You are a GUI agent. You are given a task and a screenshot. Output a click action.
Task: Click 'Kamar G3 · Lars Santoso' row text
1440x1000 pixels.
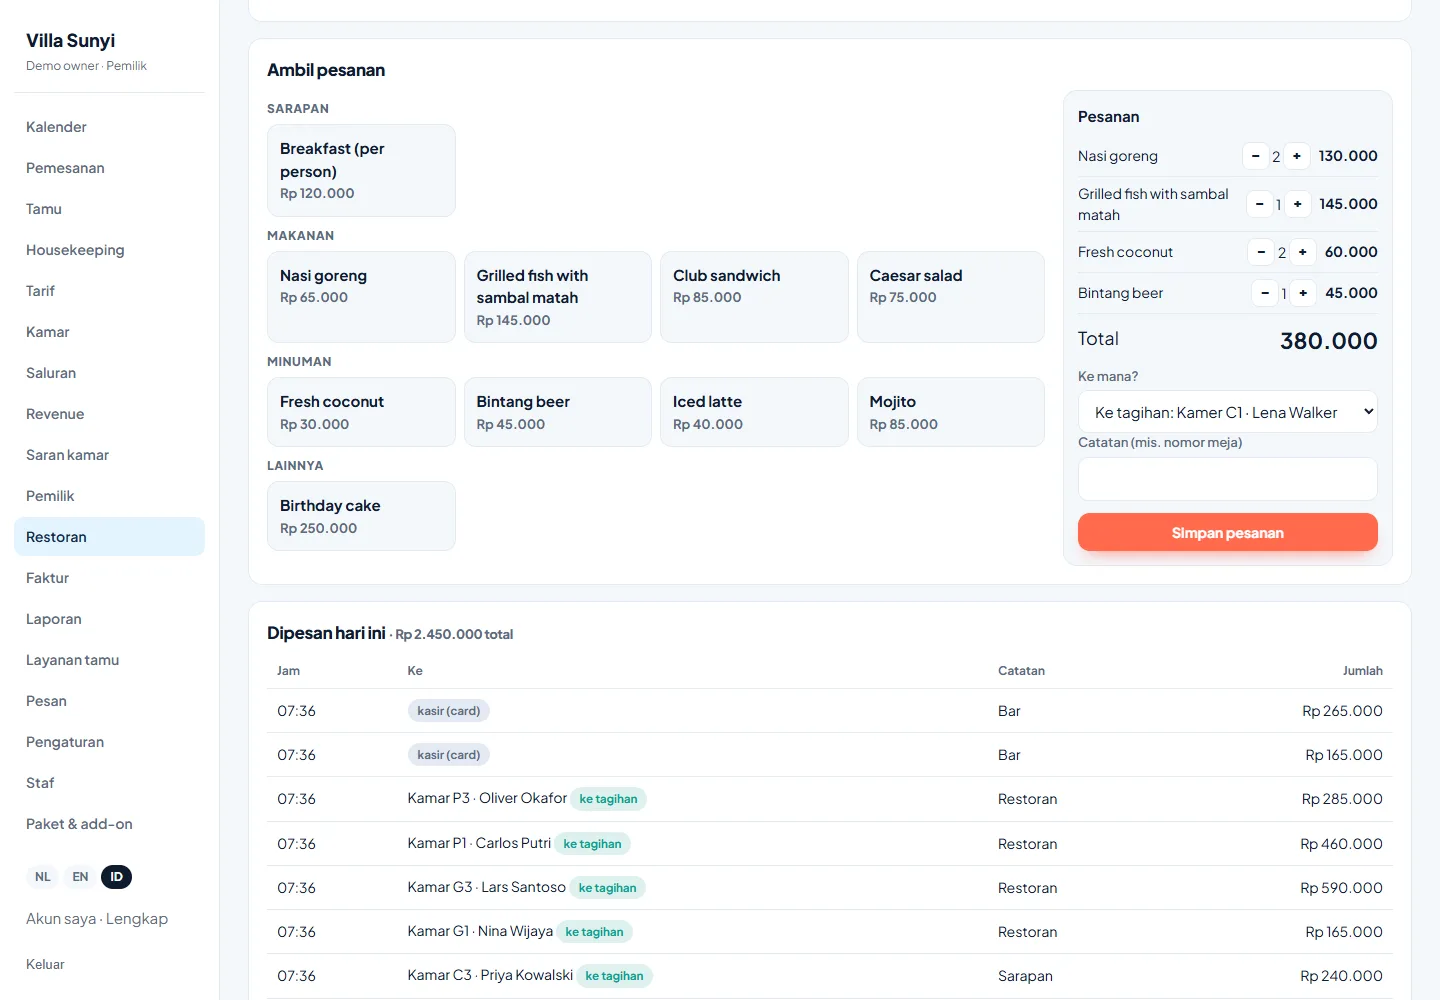[x=487, y=887]
